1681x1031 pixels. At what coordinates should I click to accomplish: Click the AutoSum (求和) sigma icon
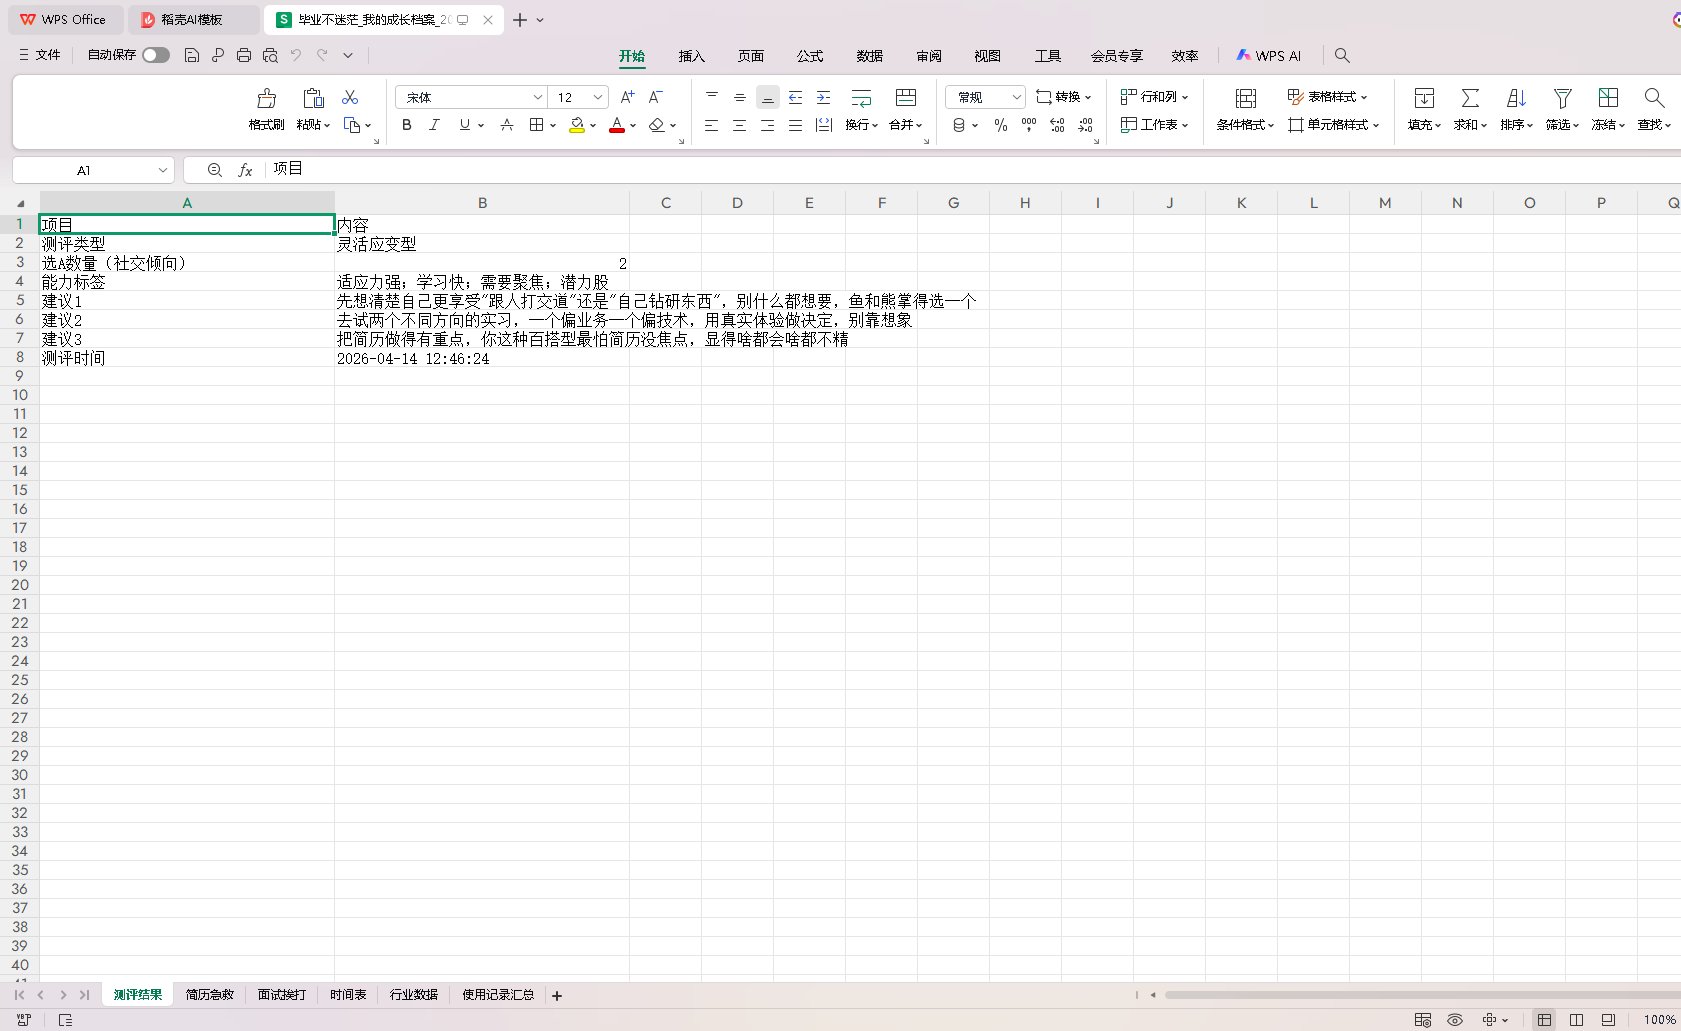tap(1469, 98)
